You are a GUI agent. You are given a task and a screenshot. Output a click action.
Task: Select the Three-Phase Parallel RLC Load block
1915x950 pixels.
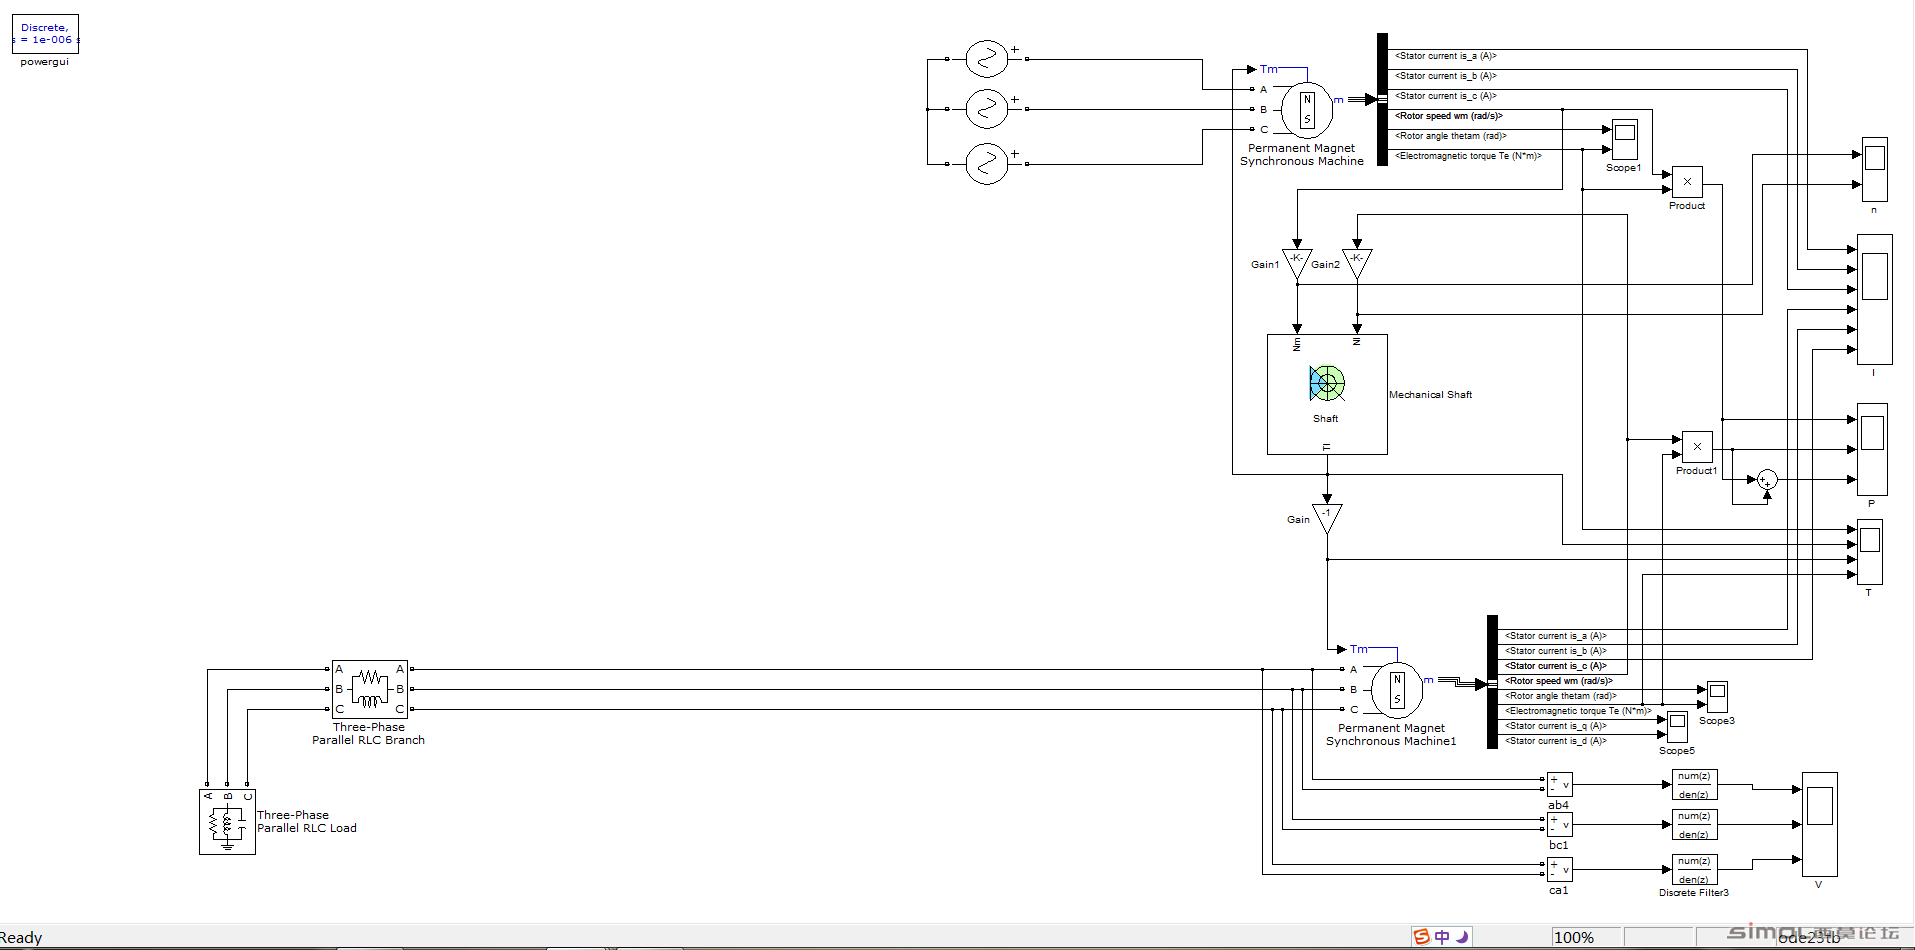(227, 822)
